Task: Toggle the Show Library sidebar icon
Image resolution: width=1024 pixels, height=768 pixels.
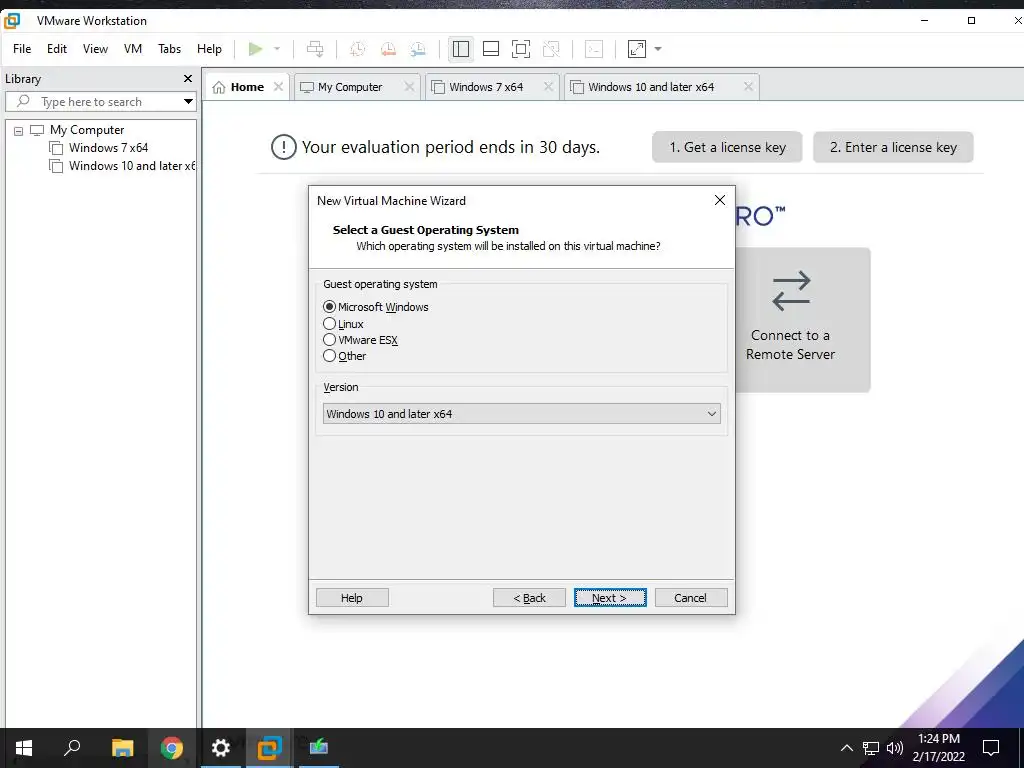Action: click(460, 49)
